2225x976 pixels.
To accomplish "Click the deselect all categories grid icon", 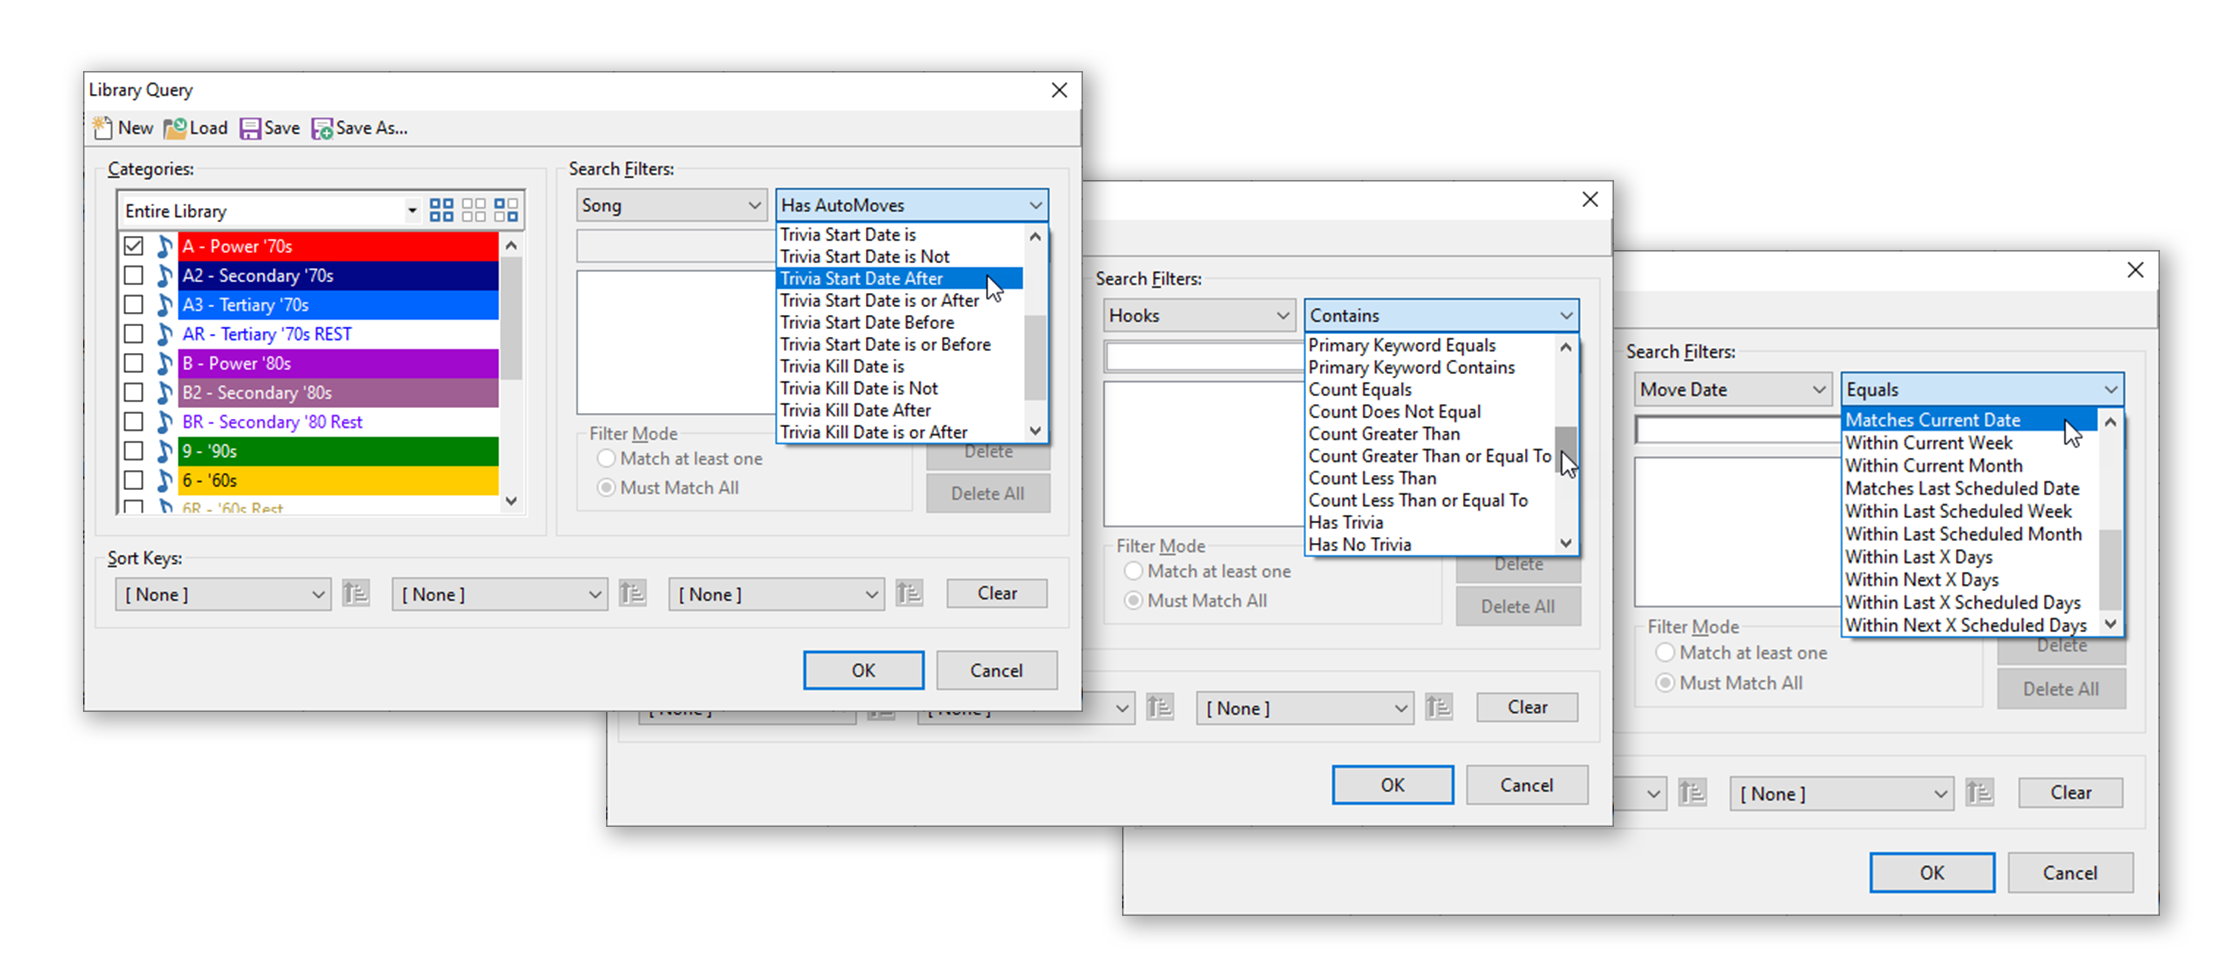I will click(x=474, y=210).
